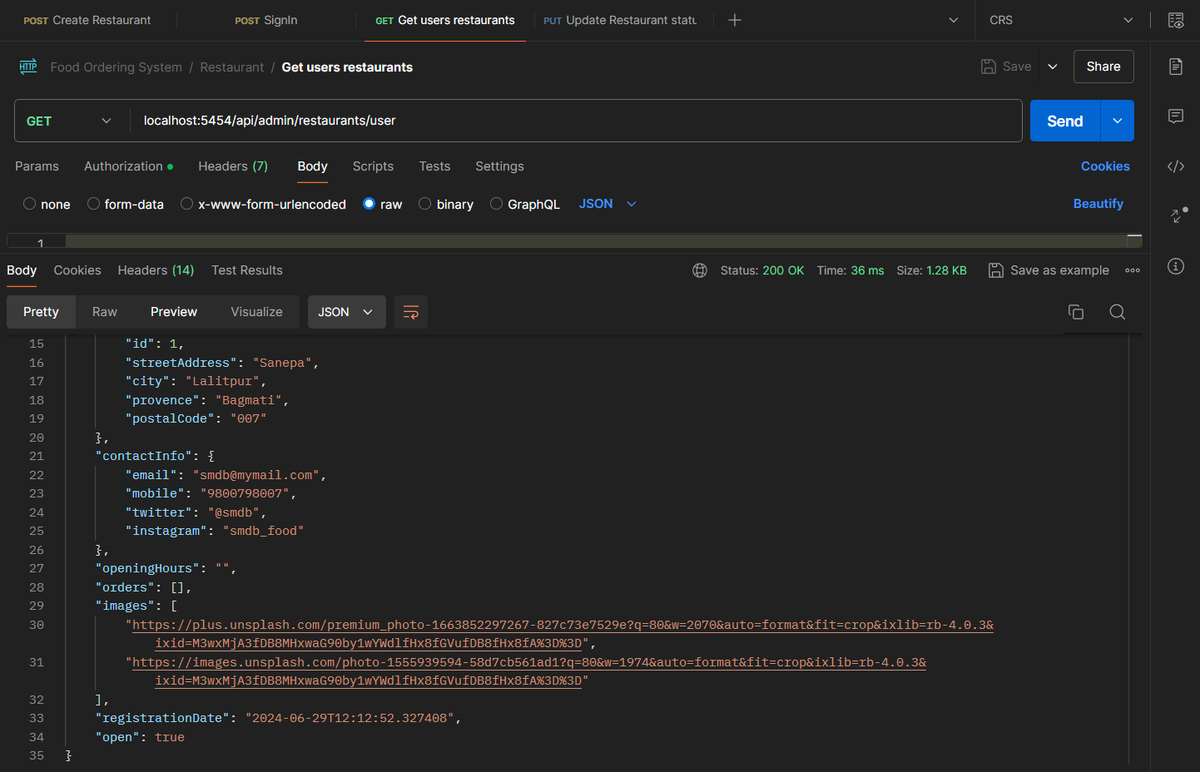Viewport: 1200px width, 772px height.
Task: Open the GET method dropdown
Action: (70, 121)
